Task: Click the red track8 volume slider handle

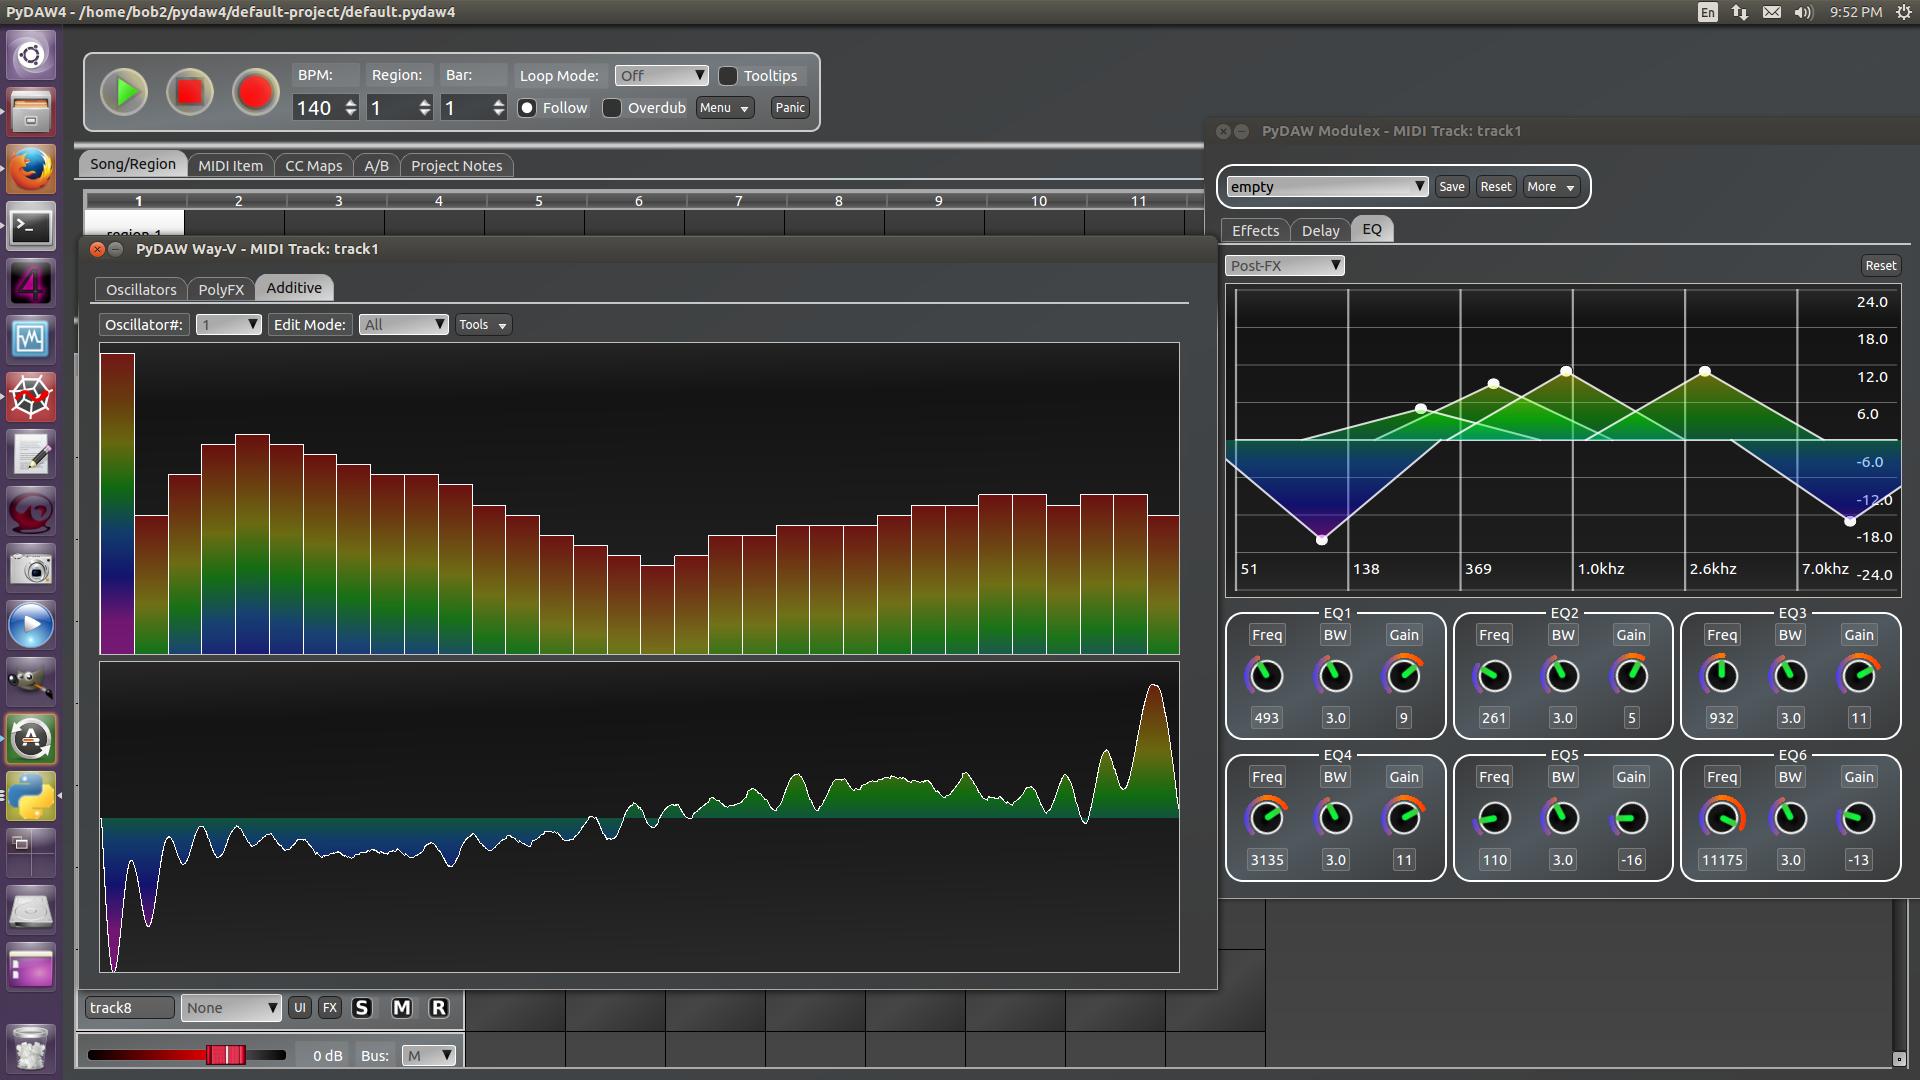Action: (225, 1055)
